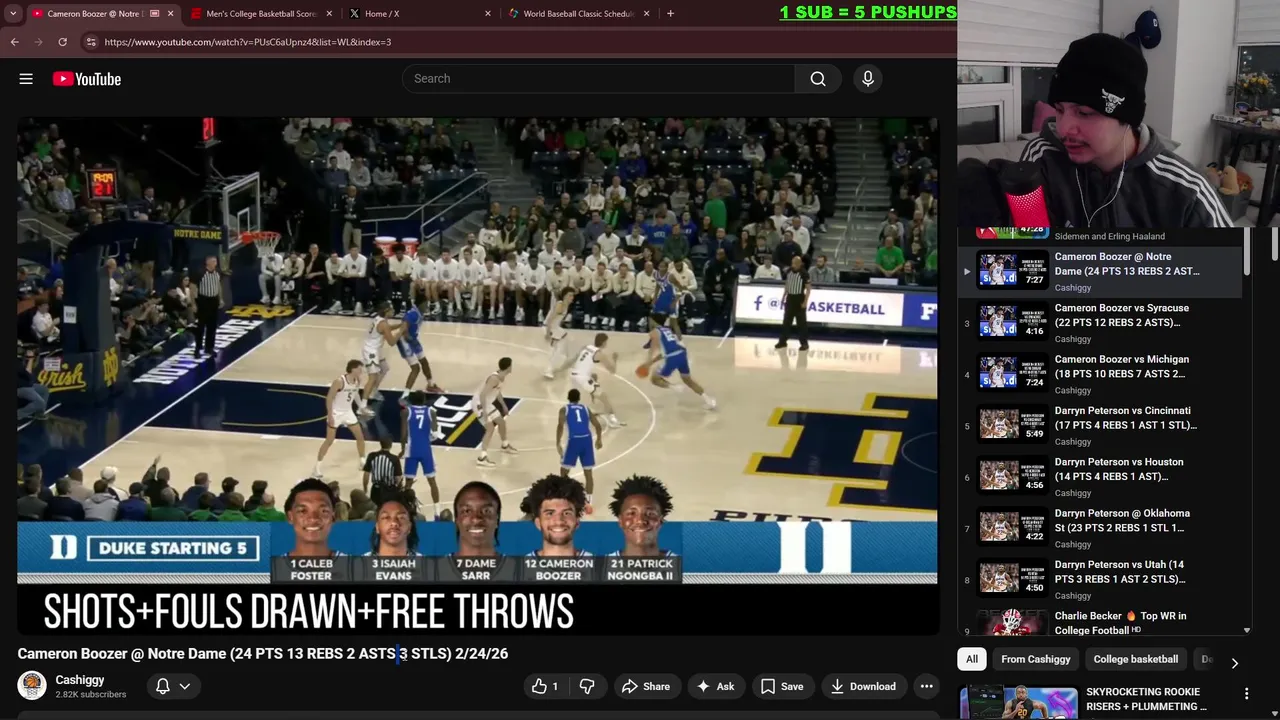Close the World Baseball Classic Schedule tab
The image size is (1280, 720).
coord(647,14)
